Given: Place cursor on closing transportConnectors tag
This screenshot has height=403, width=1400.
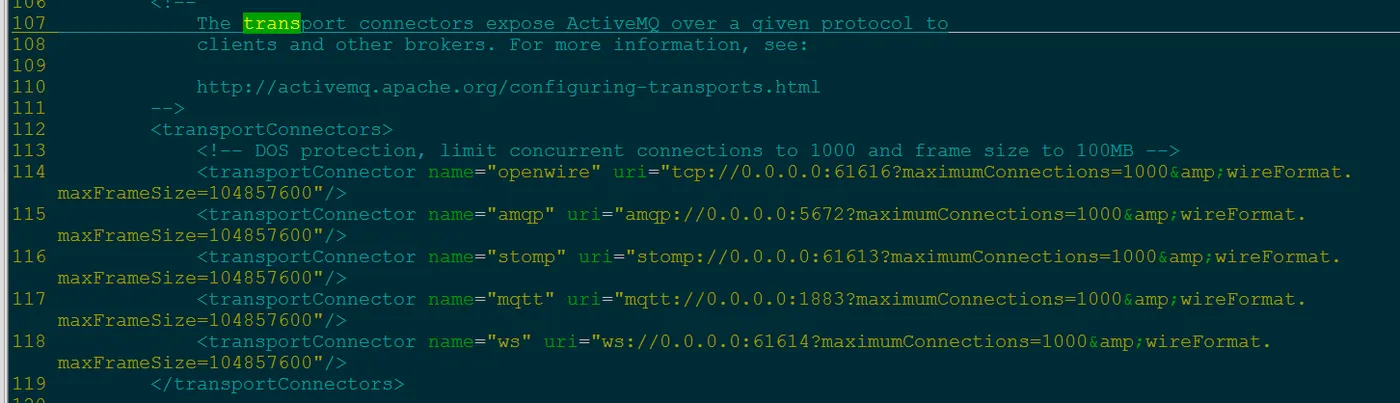Looking at the screenshot, I should tap(277, 384).
